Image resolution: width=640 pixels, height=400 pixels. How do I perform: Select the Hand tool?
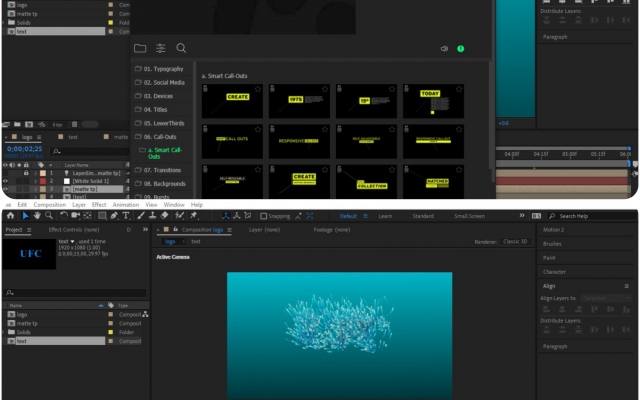tap(37, 216)
